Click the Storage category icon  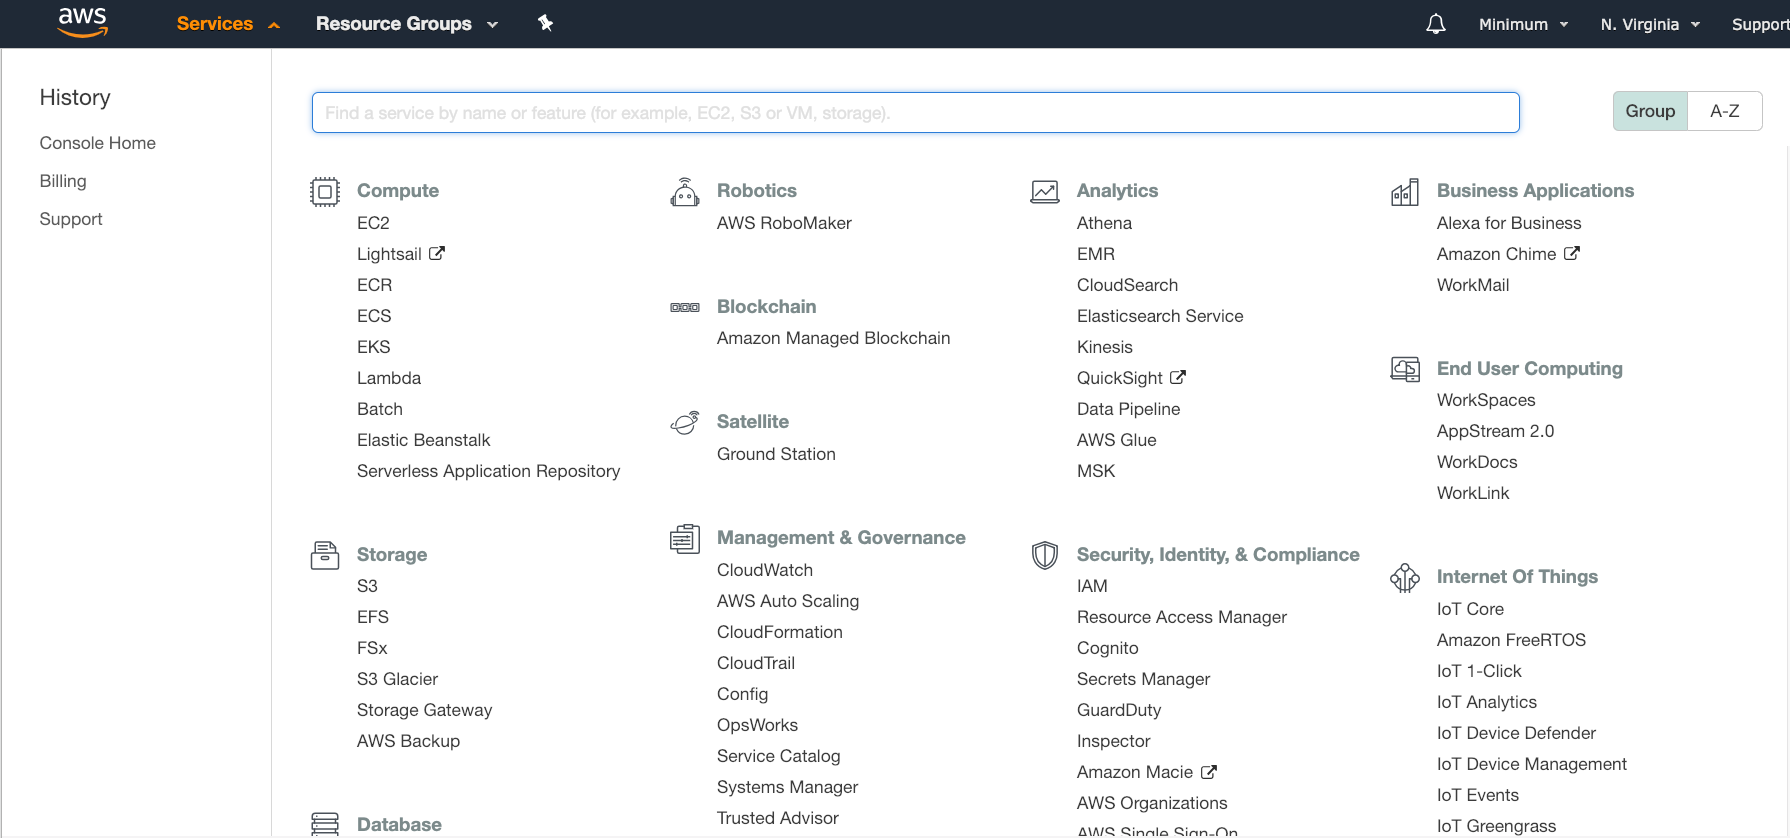(x=325, y=555)
